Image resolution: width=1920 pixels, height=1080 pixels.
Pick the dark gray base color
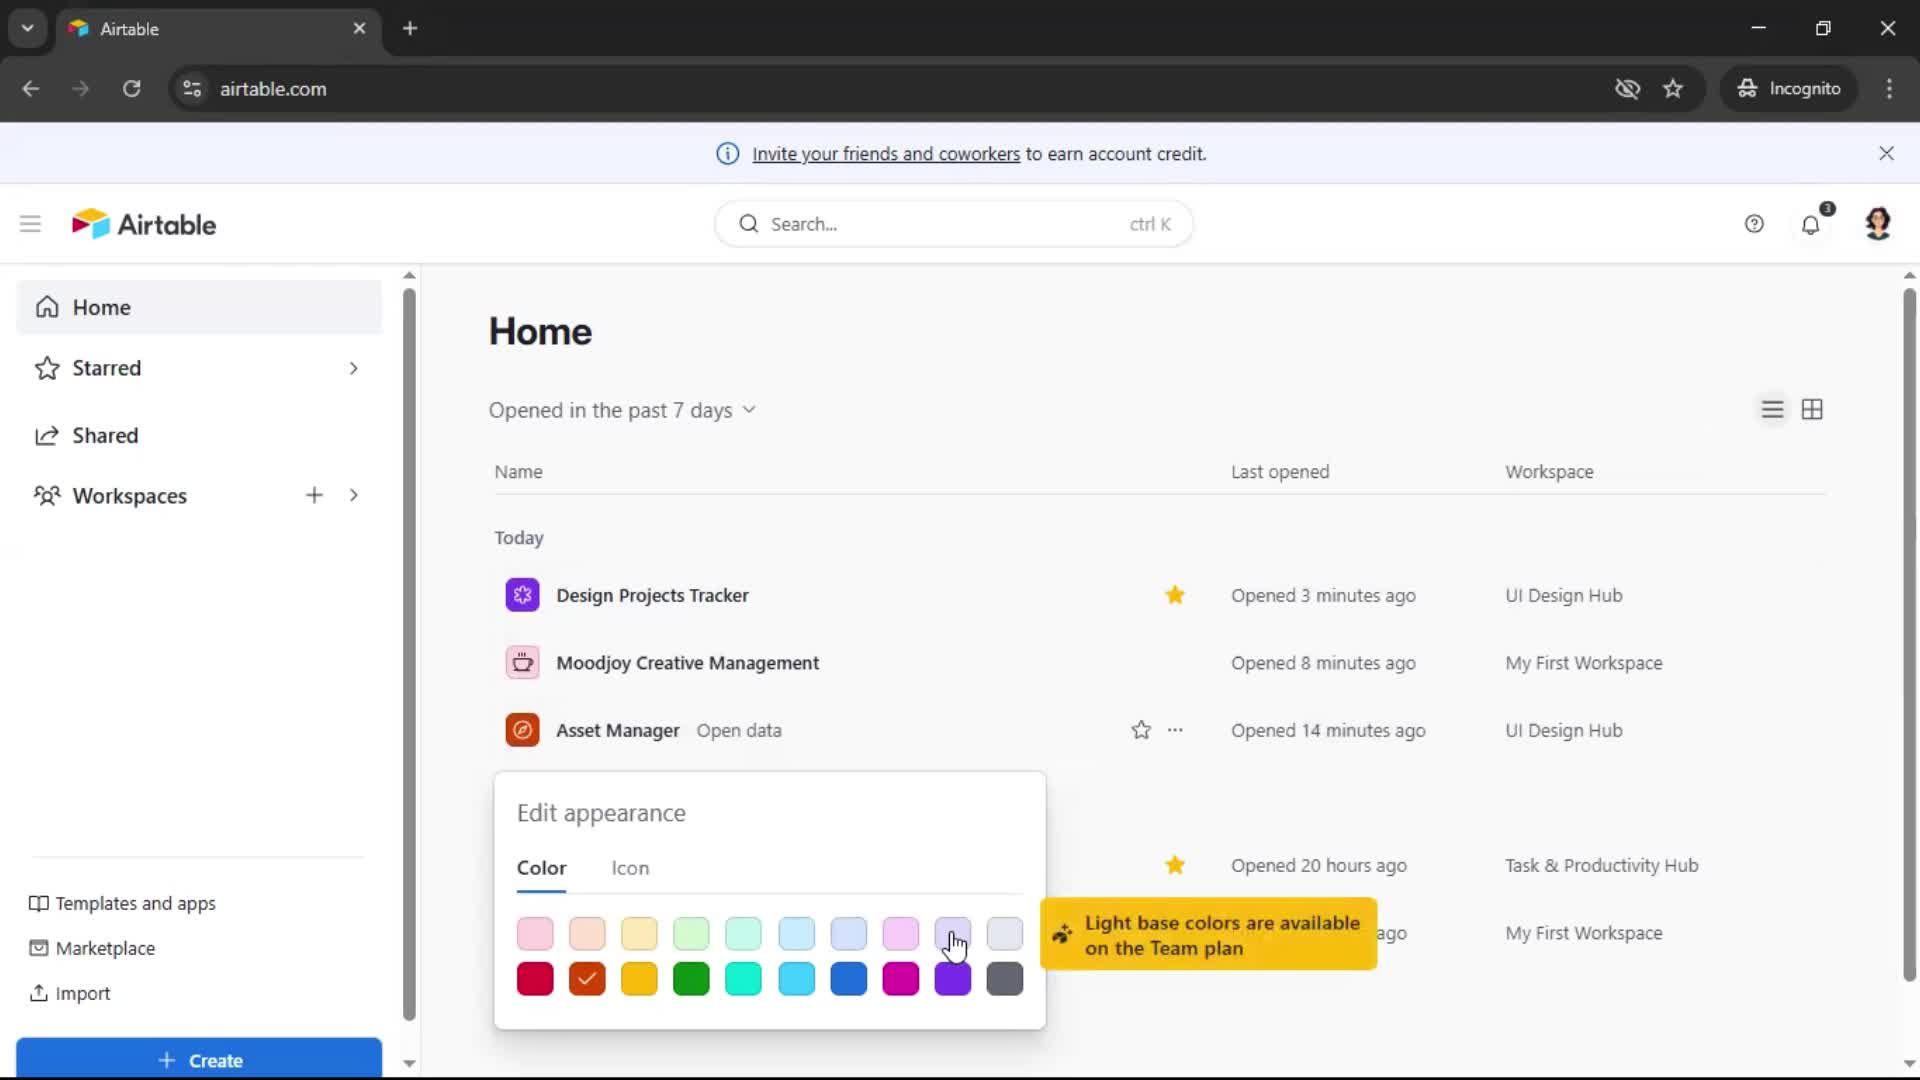click(1005, 979)
